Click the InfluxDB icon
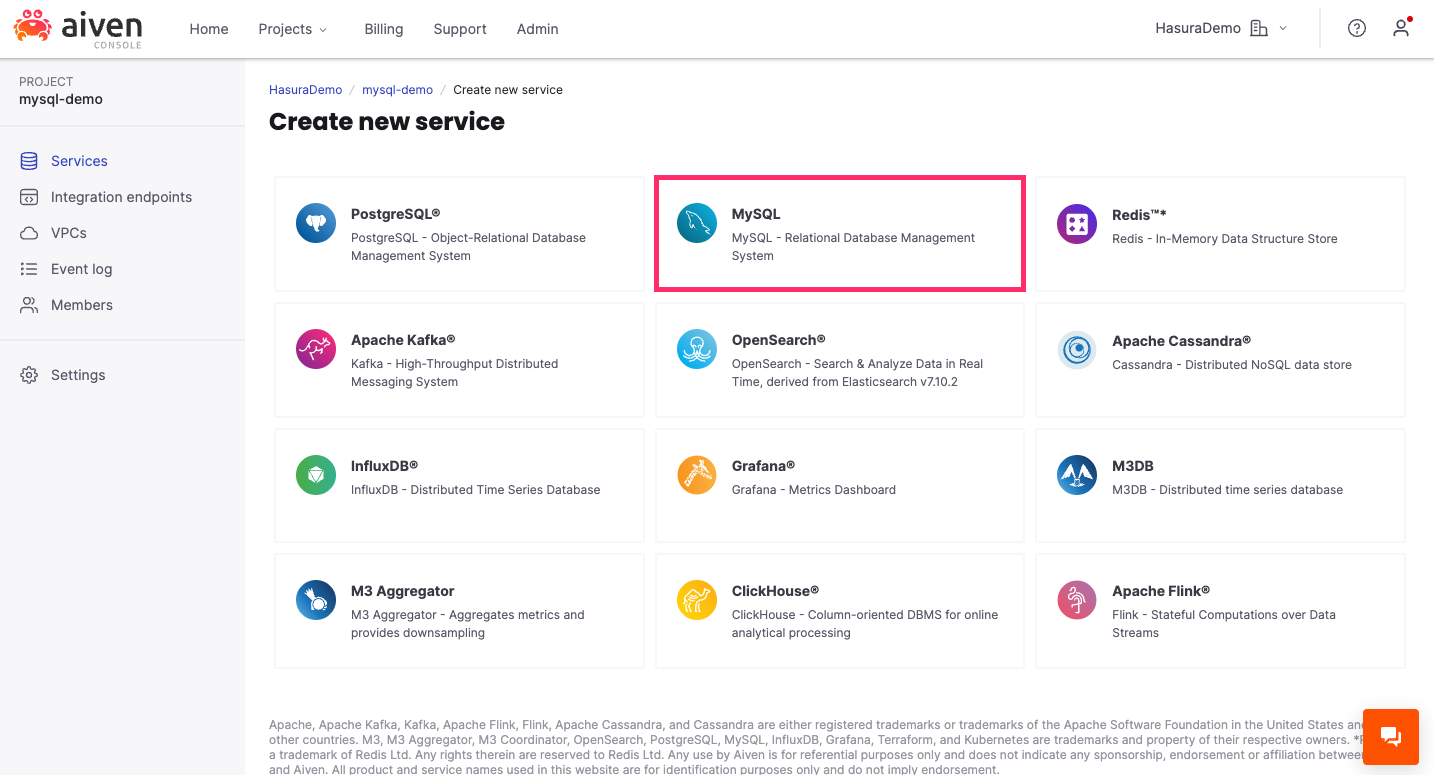The height and width of the screenshot is (775, 1434). (x=316, y=475)
